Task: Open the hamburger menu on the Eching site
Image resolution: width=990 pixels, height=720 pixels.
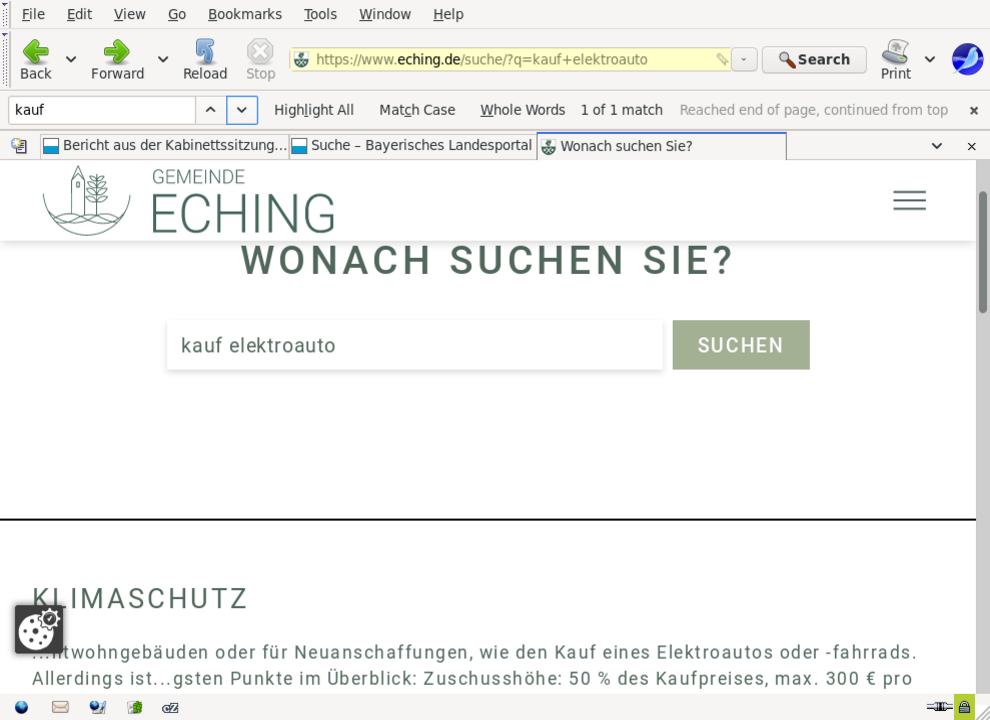Action: [909, 201]
